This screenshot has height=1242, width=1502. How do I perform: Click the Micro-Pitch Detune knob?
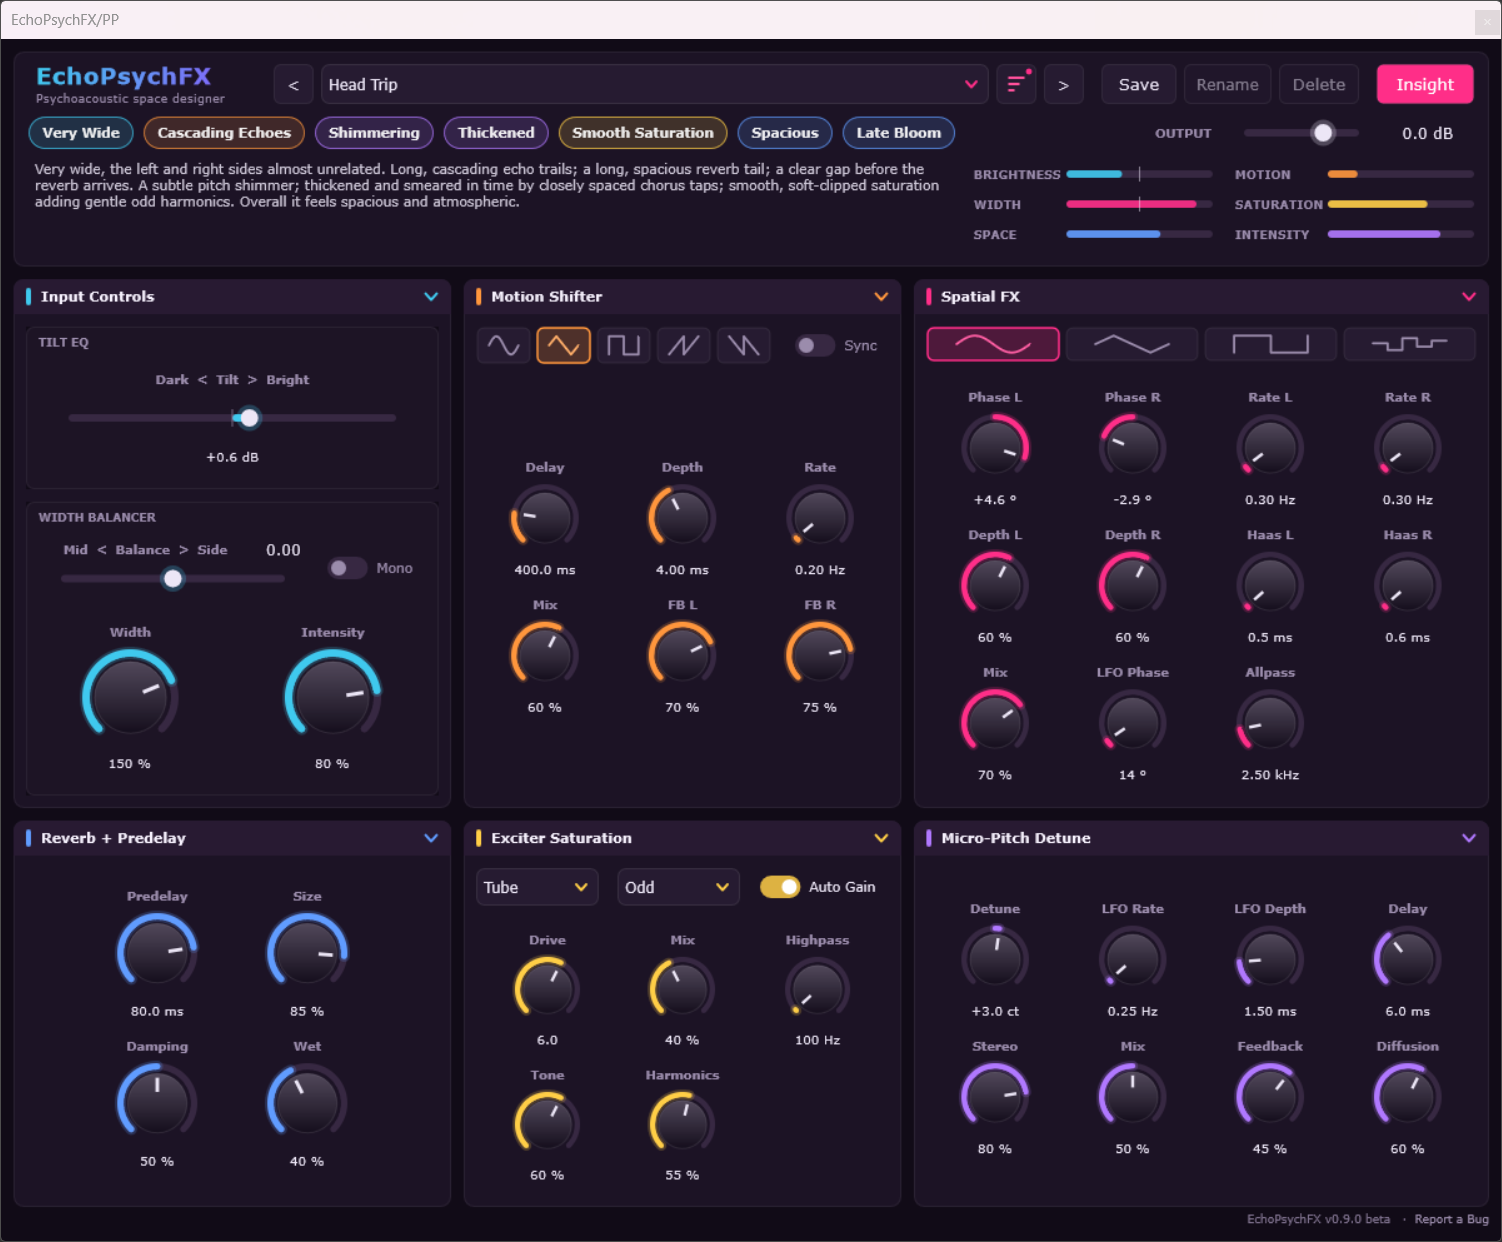click(x=995, y=959)
